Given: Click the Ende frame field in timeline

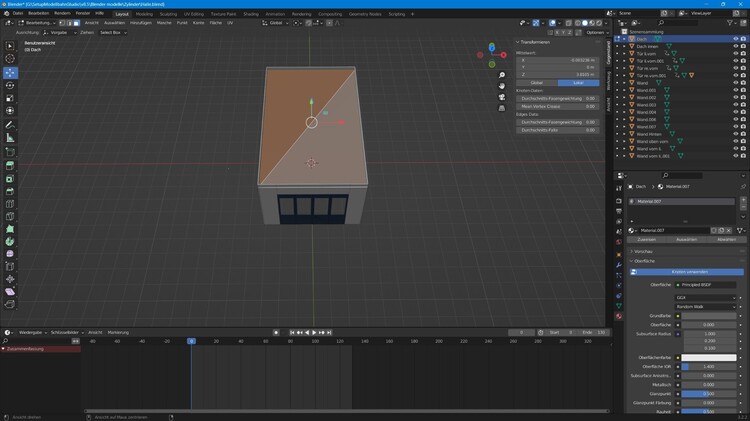Looking at the screenshot, I should (x=594, y=332).
